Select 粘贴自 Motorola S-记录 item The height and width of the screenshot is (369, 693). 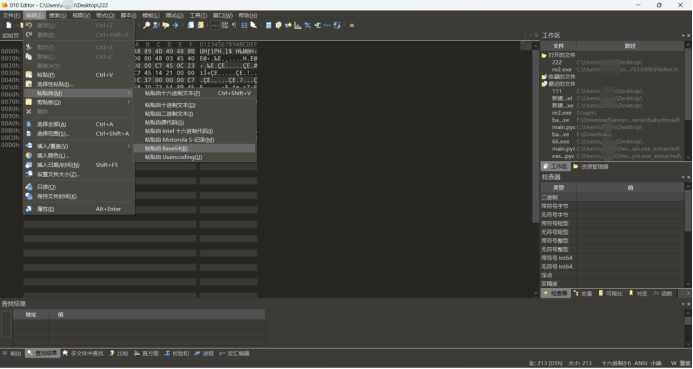(194, 140)
